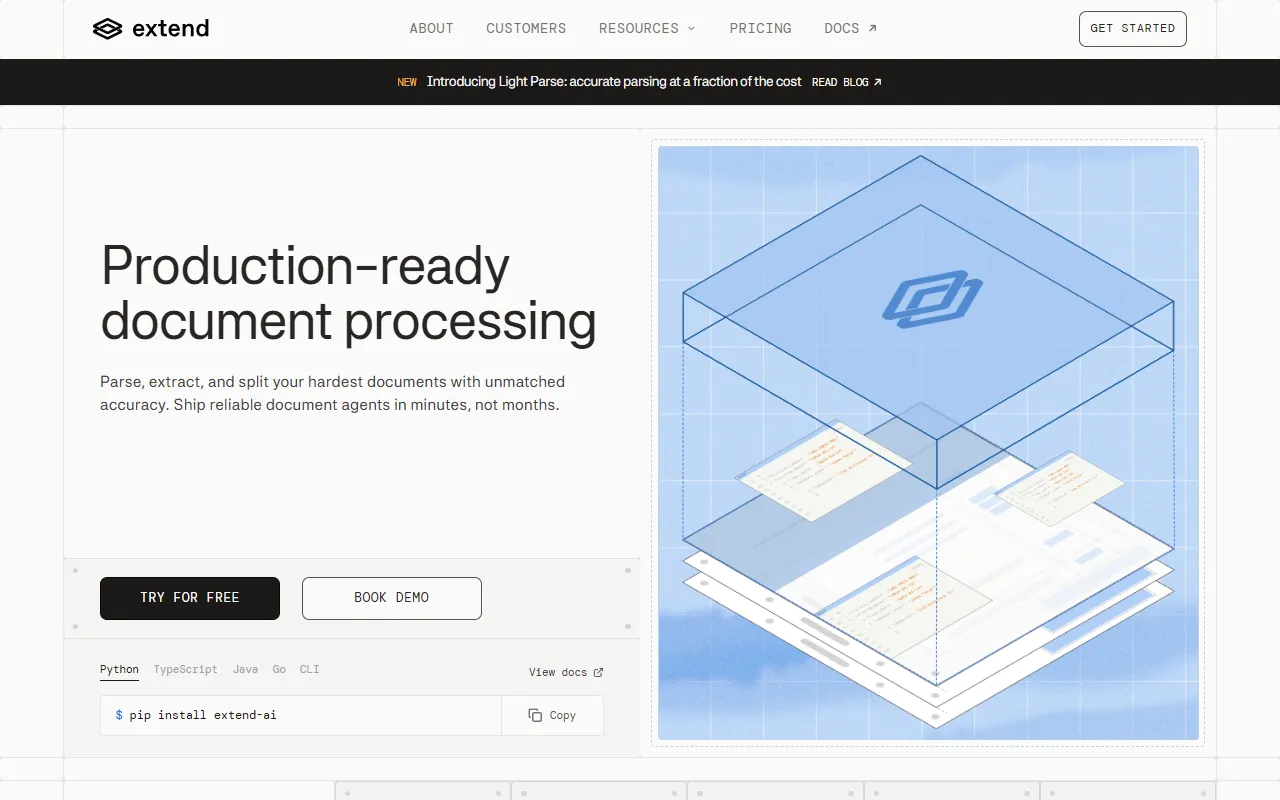Click the external arrow beside Docs
The height and width of the screenshot is (800, 1280).
coord(872,28)
